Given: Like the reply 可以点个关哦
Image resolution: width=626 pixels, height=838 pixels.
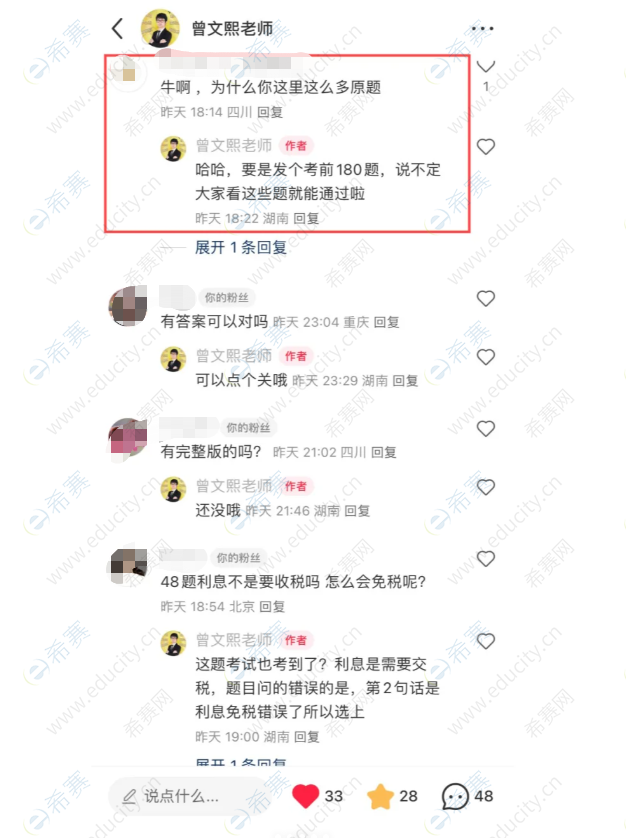Looking at the screenshot, I should [485, 357].
